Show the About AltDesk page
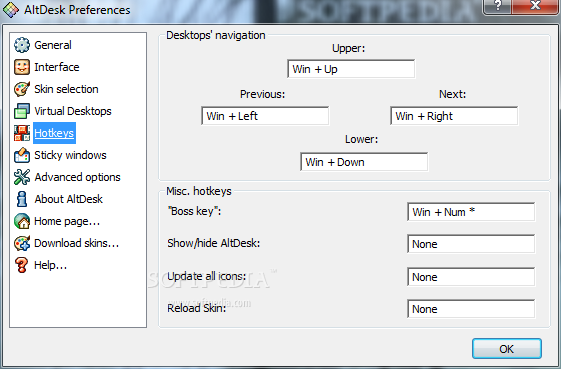 tap(68, 199)
